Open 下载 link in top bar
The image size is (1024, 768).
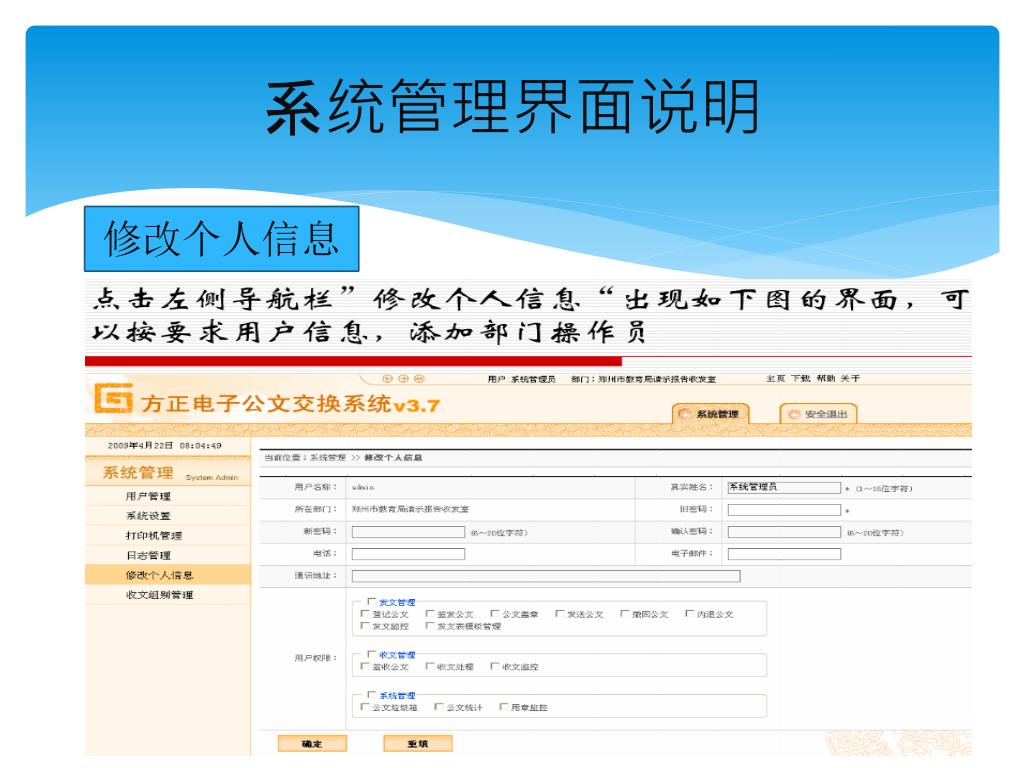[x=801, y=379]
